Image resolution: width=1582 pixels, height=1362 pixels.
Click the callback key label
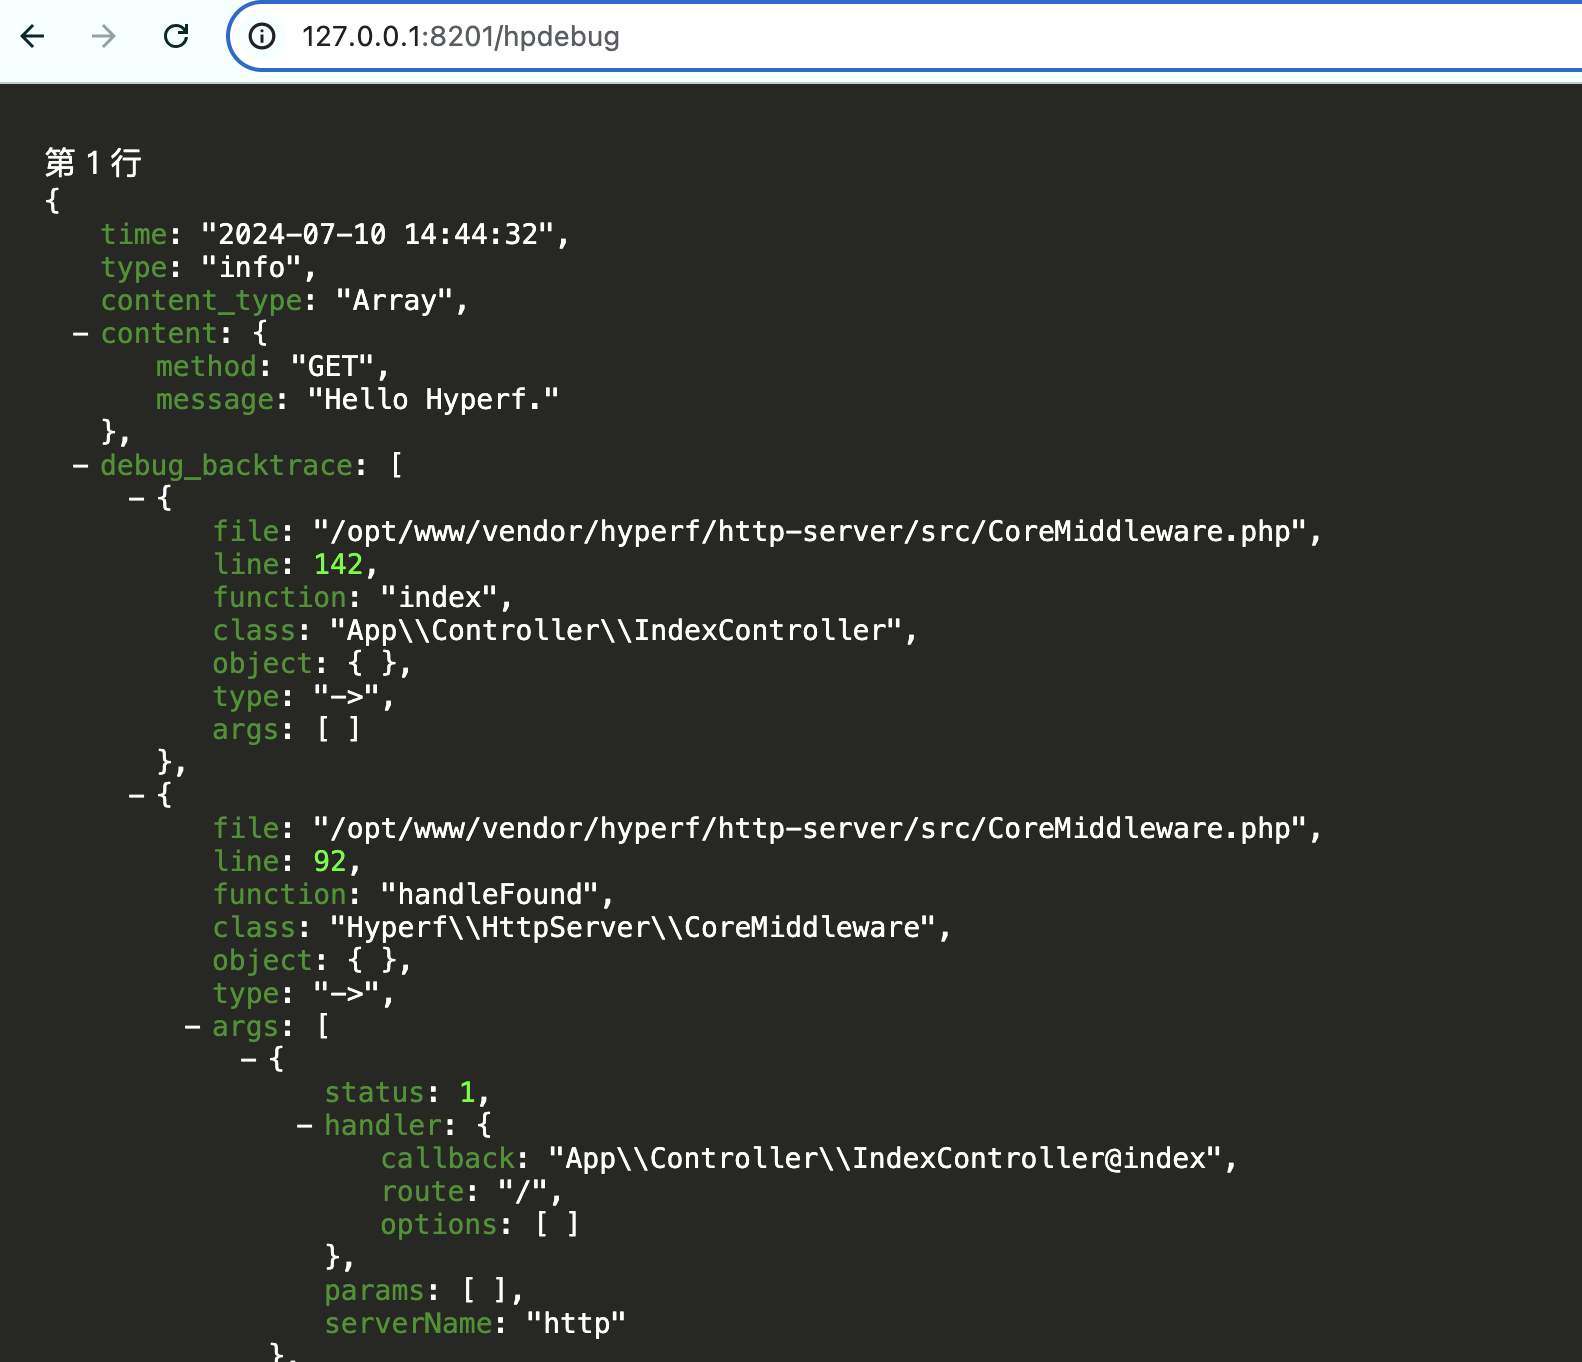447,1159
